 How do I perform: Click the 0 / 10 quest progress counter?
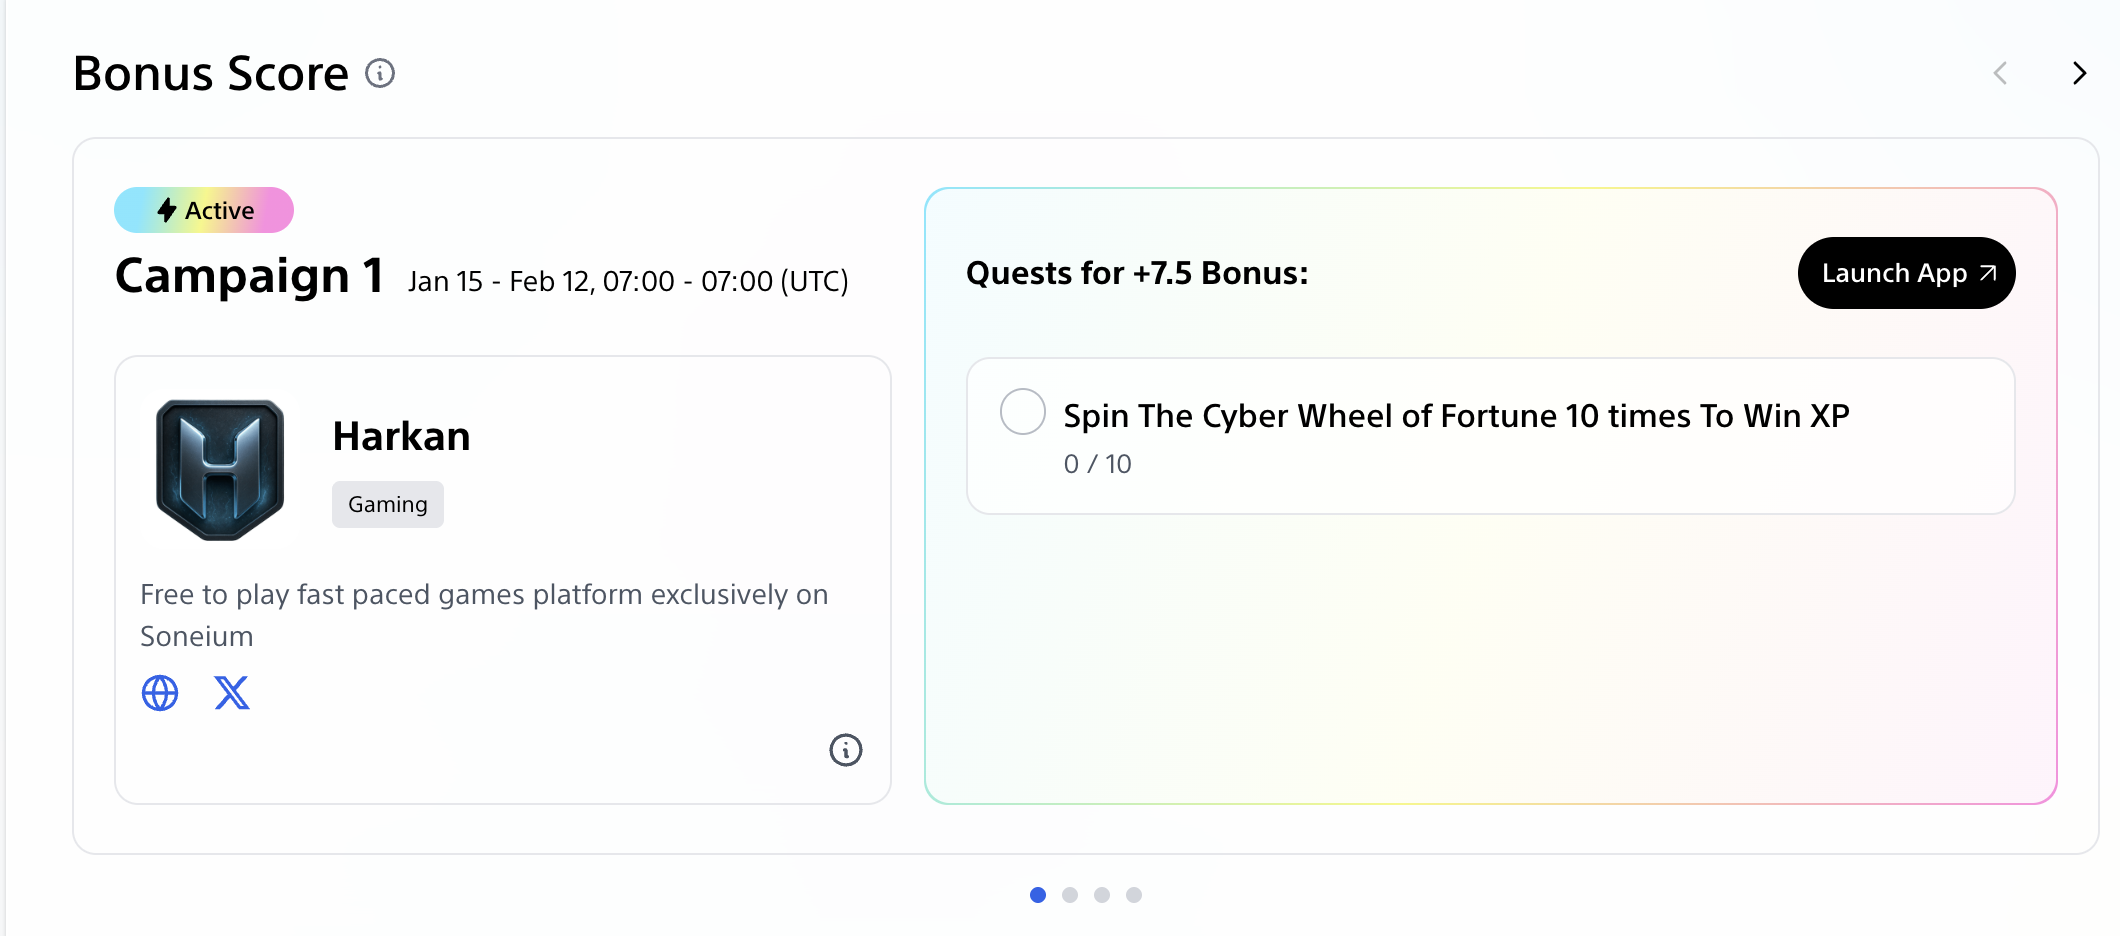[x=1098, y=464]
